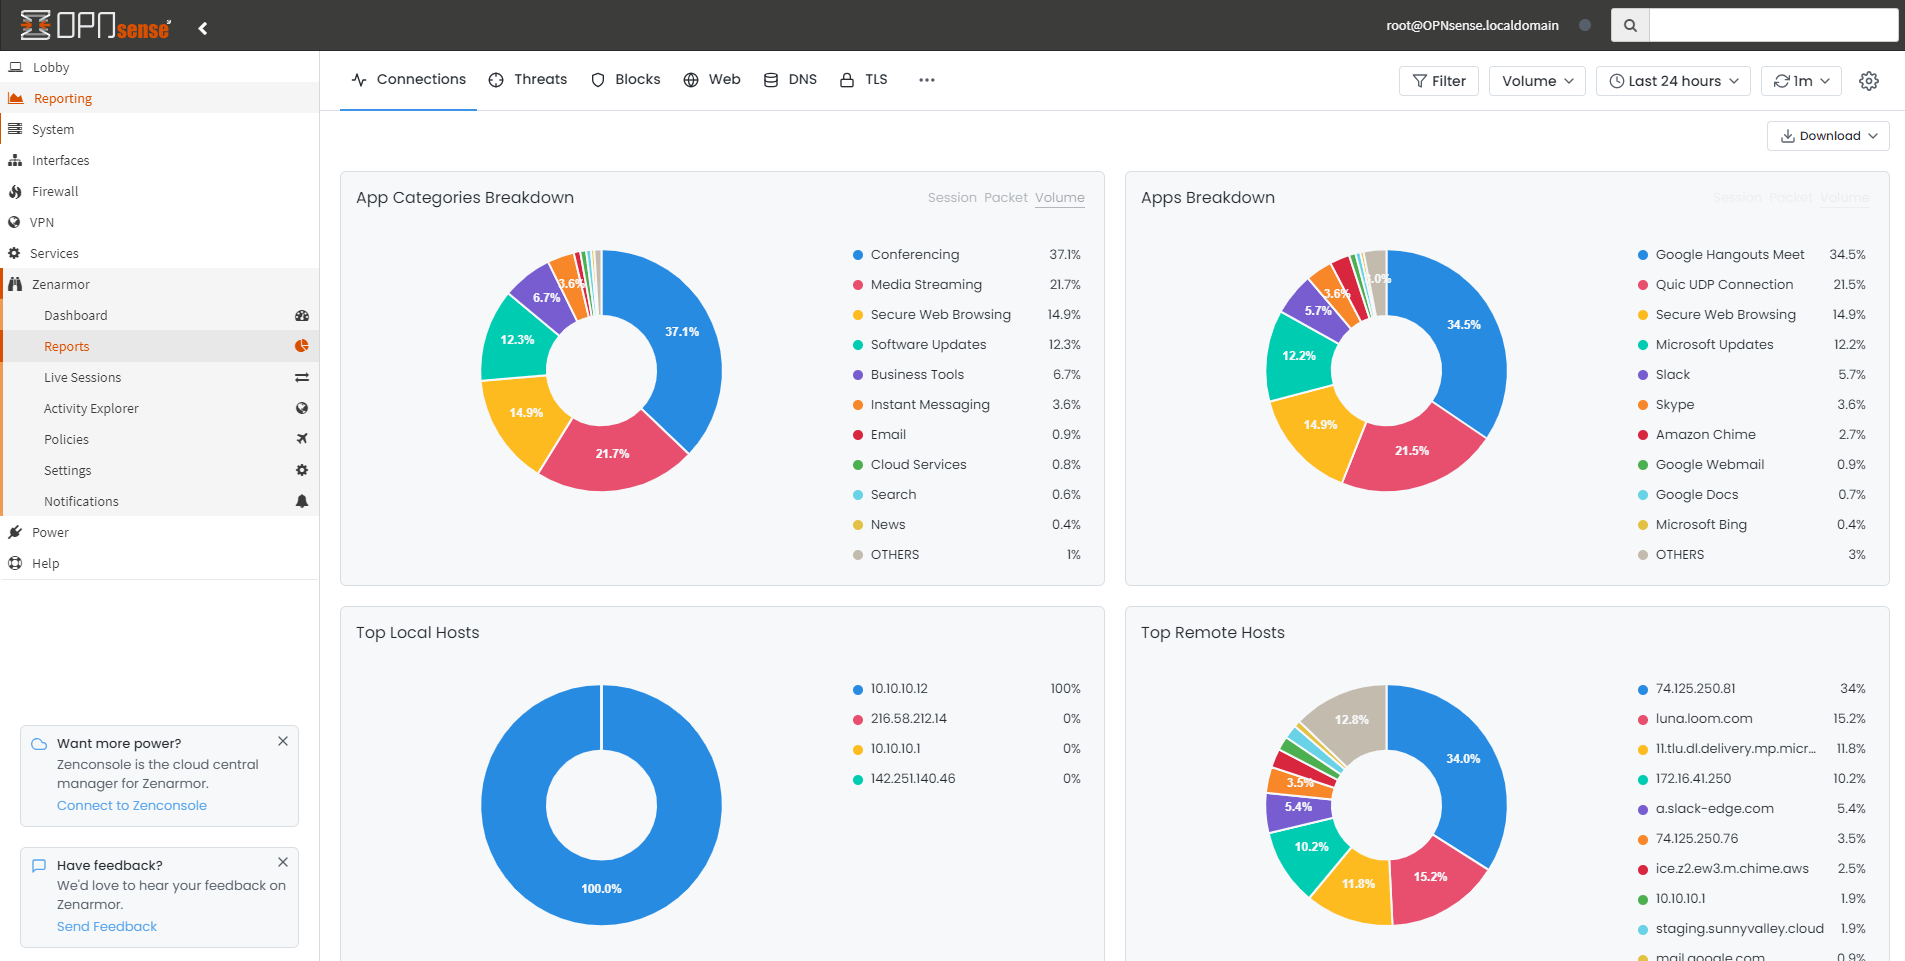Open the more tabs ellipsis menu
Viewport: 1905px width, 961px height.
pos(927,80)
